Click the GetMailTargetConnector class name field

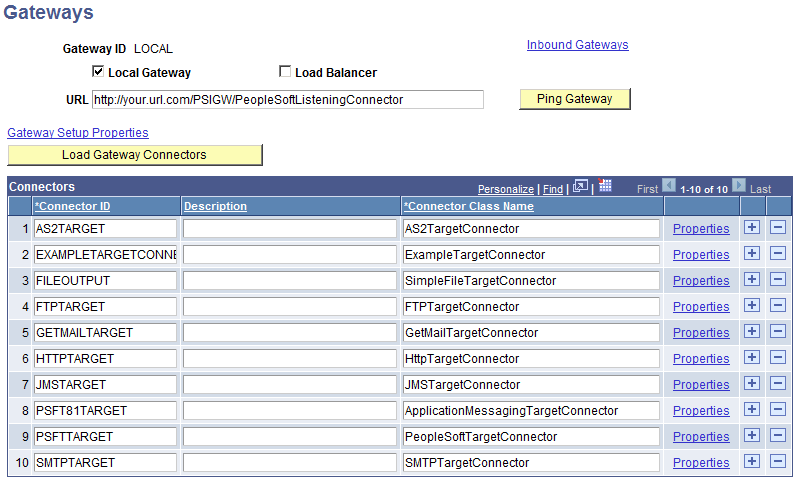tap(531, 333)
